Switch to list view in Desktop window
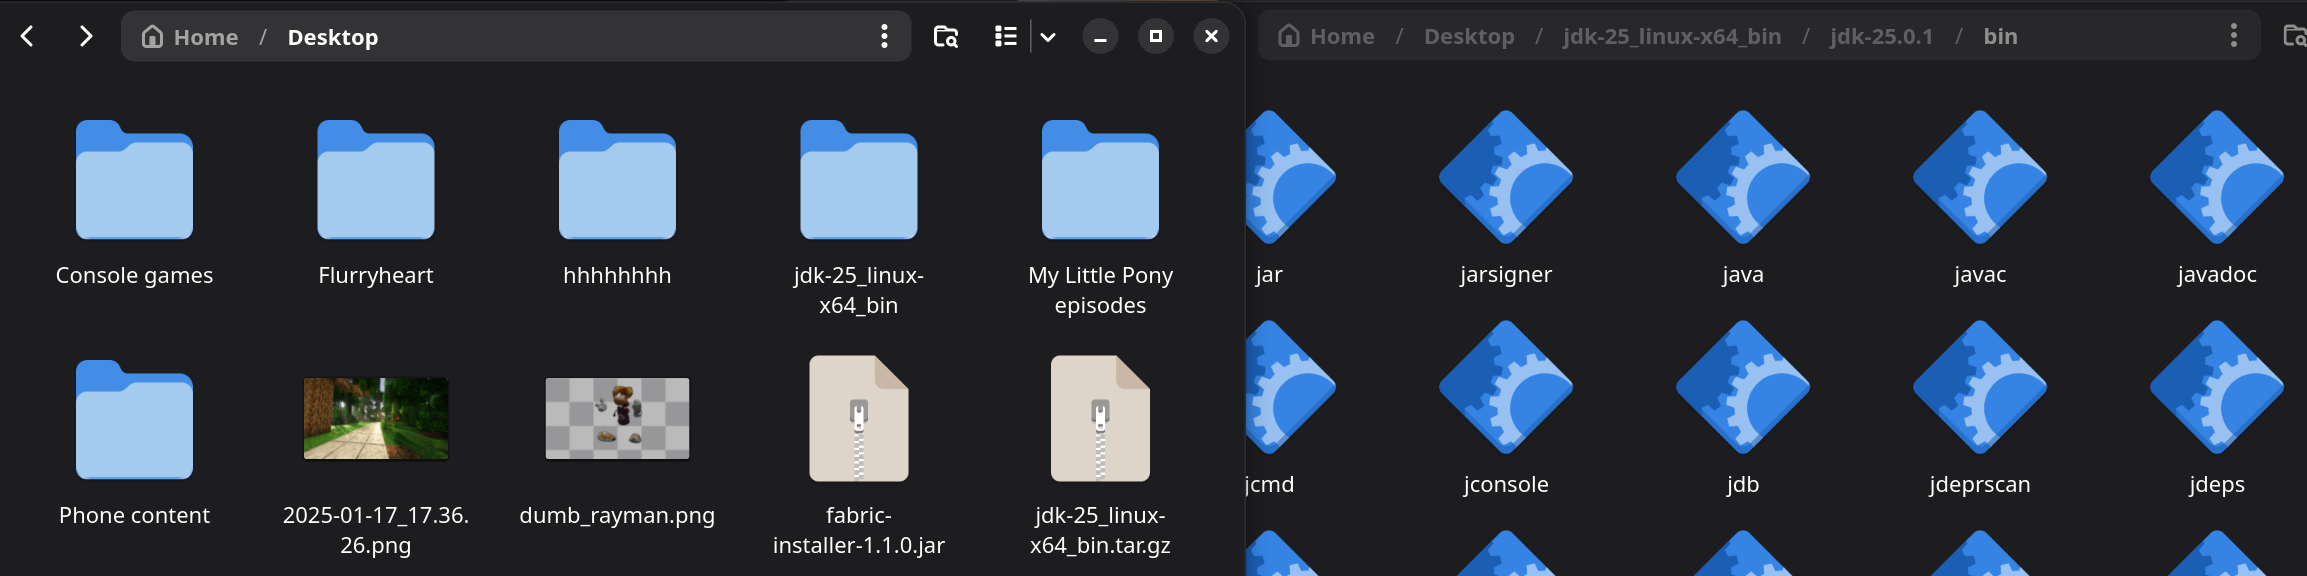 pyautogui.click(x=1006, y=37)
